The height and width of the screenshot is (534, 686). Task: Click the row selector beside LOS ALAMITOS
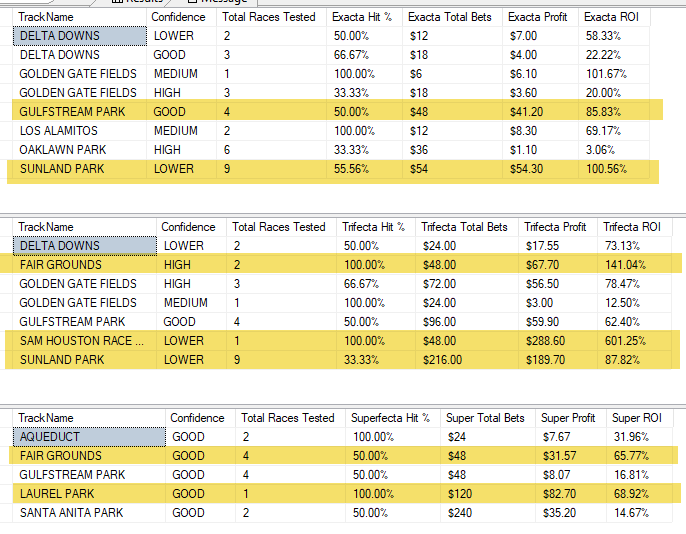click(7, 131)
